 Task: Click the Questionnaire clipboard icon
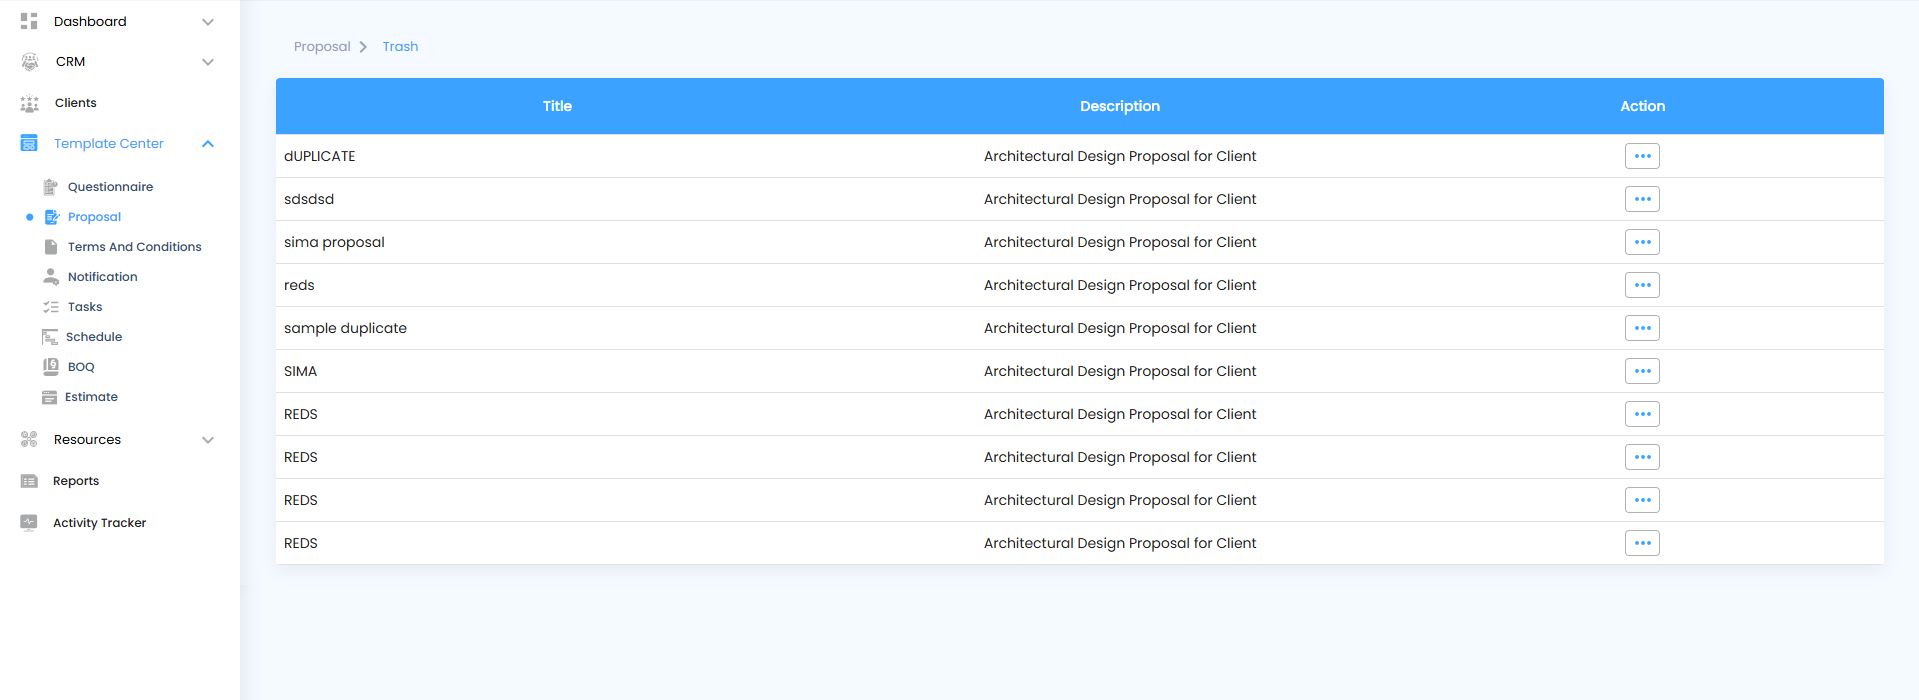(x=51, y=187)
